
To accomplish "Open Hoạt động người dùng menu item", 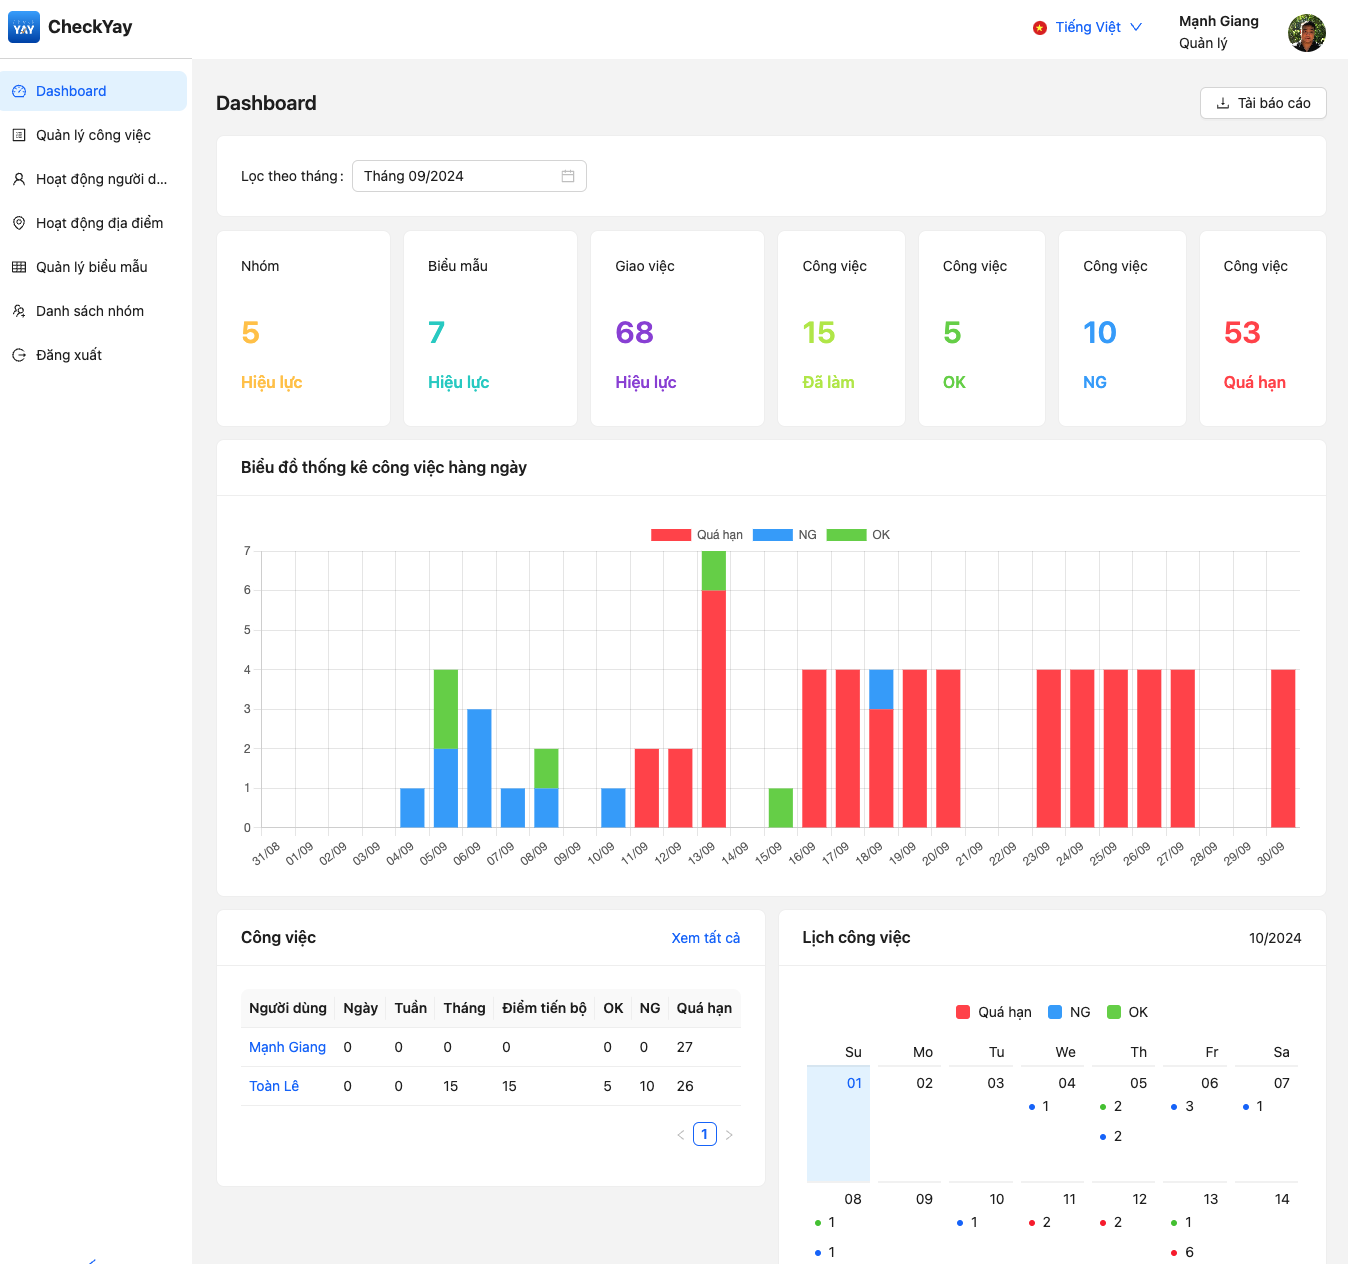I will [x=93, y=179].
